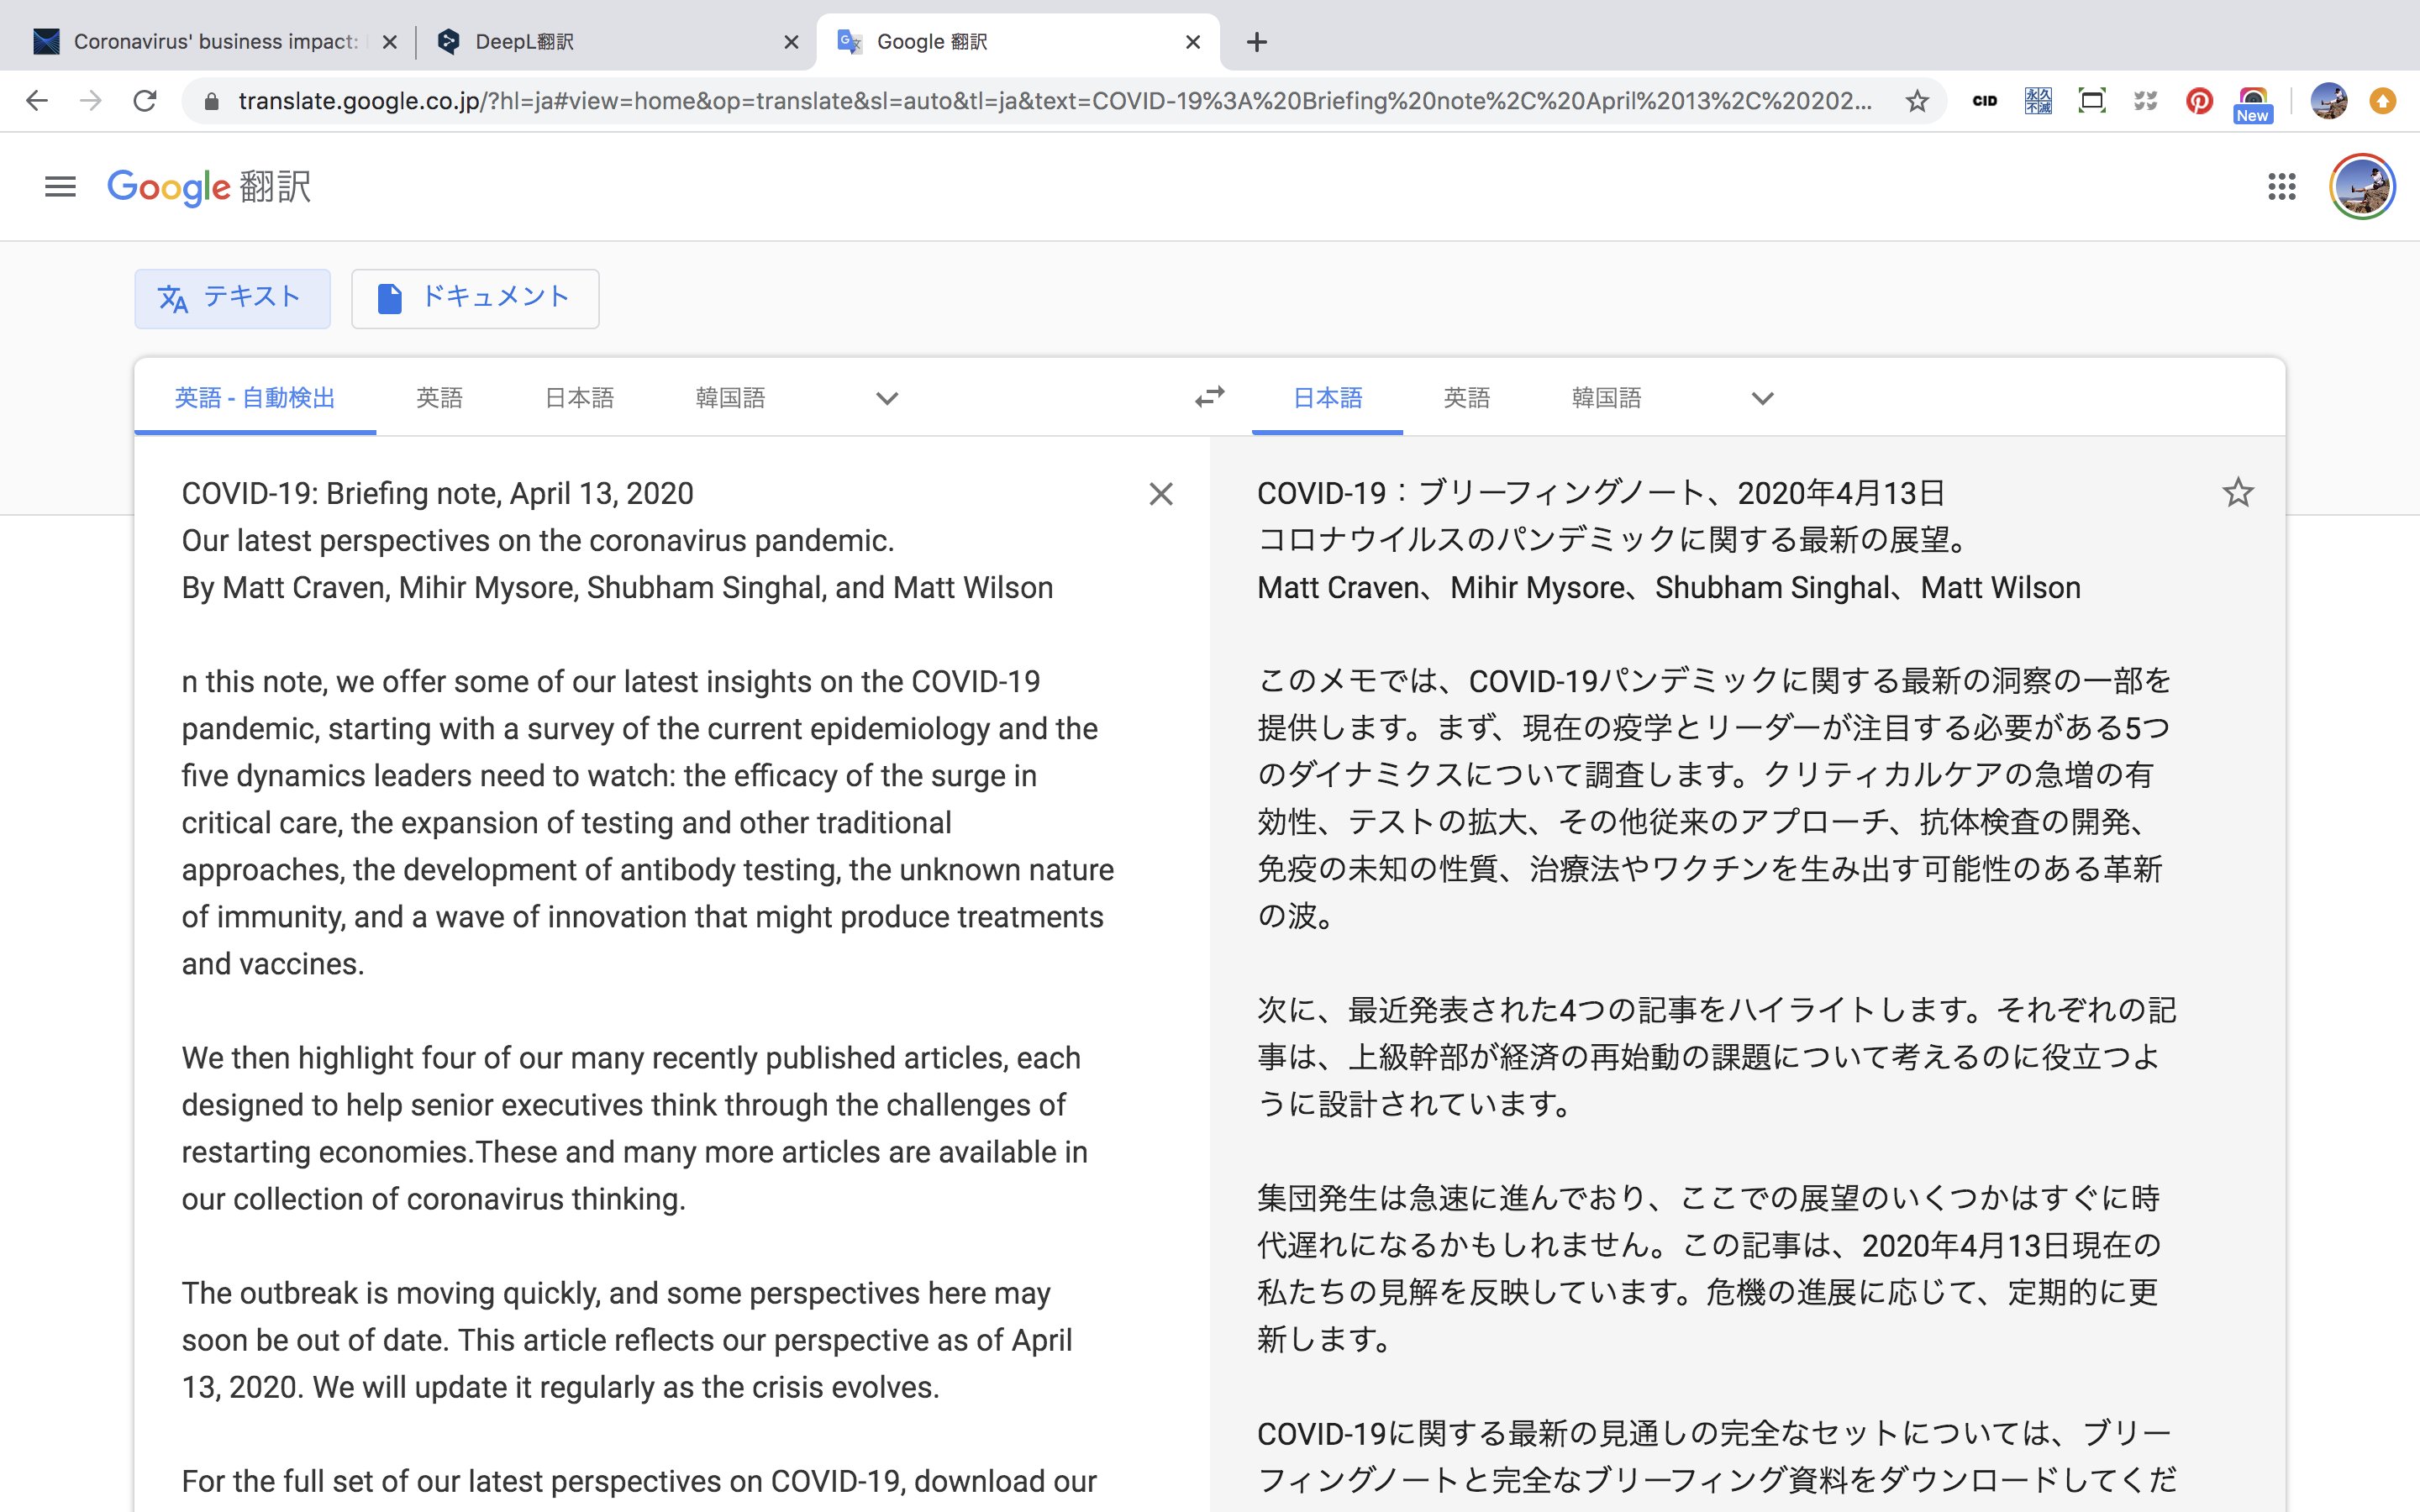
Task: Click the address bar URL
Action: [1054, 101]
